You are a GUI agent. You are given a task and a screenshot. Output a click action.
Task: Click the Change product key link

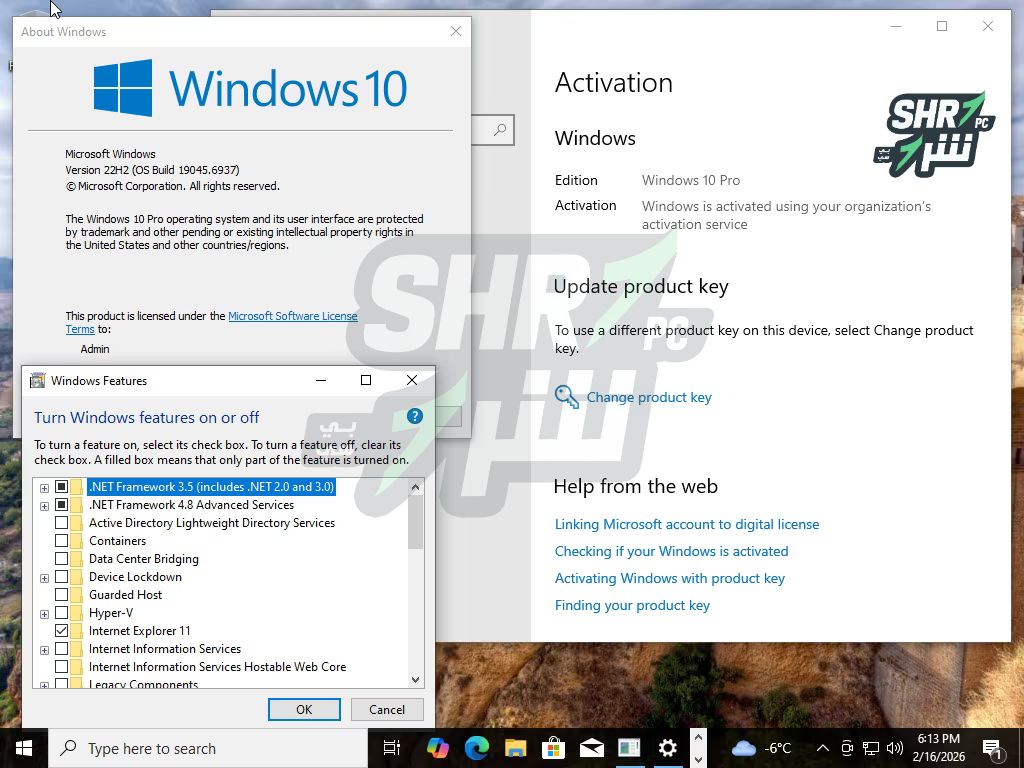point(649,397)
